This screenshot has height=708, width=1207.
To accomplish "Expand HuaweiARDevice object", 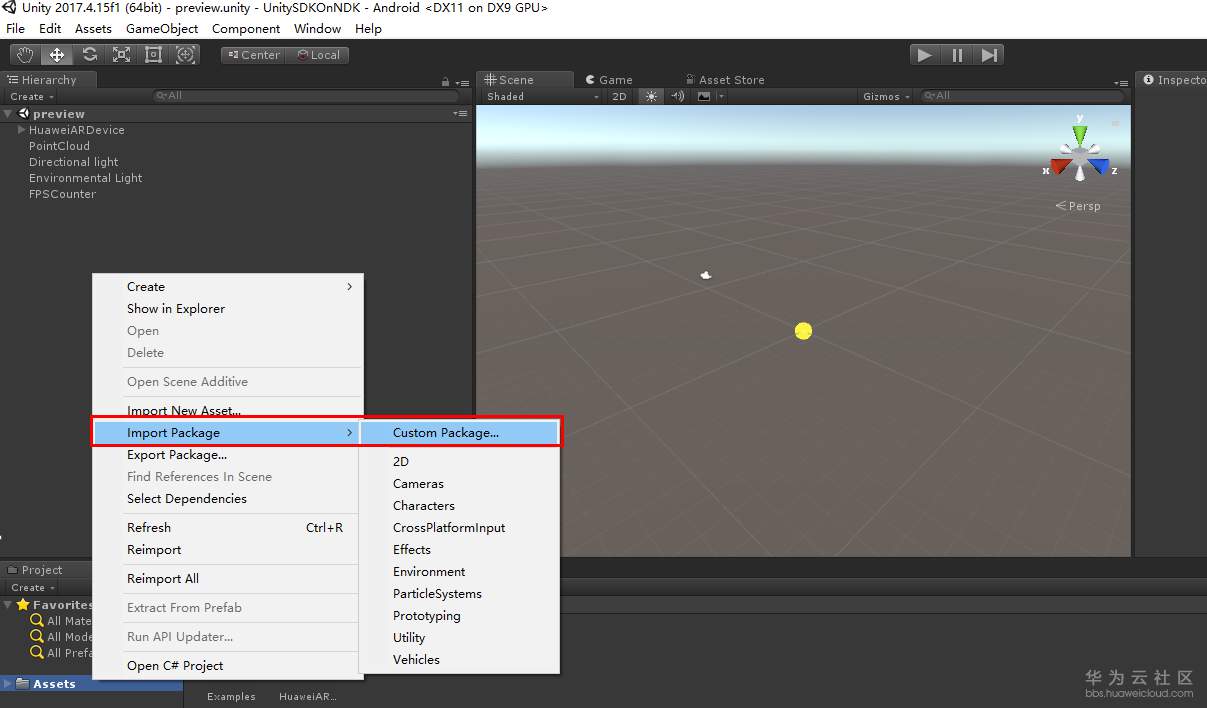I will click(x=22, y=130).
